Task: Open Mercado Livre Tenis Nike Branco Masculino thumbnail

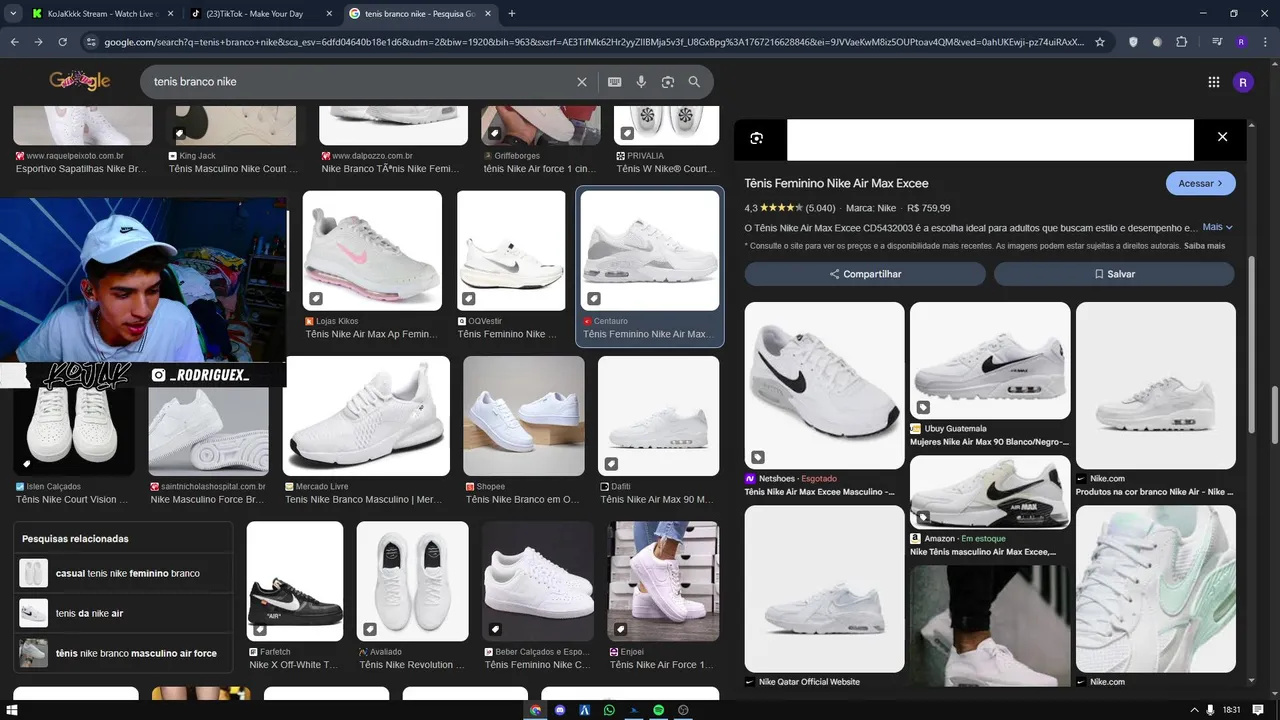Action: [366, 416]
